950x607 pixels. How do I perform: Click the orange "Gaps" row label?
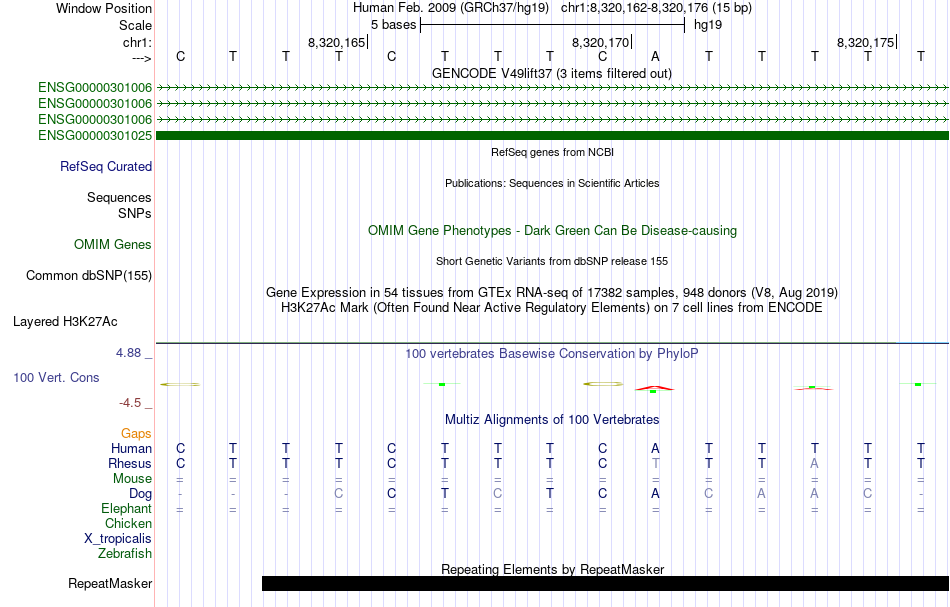coord(136,434)
